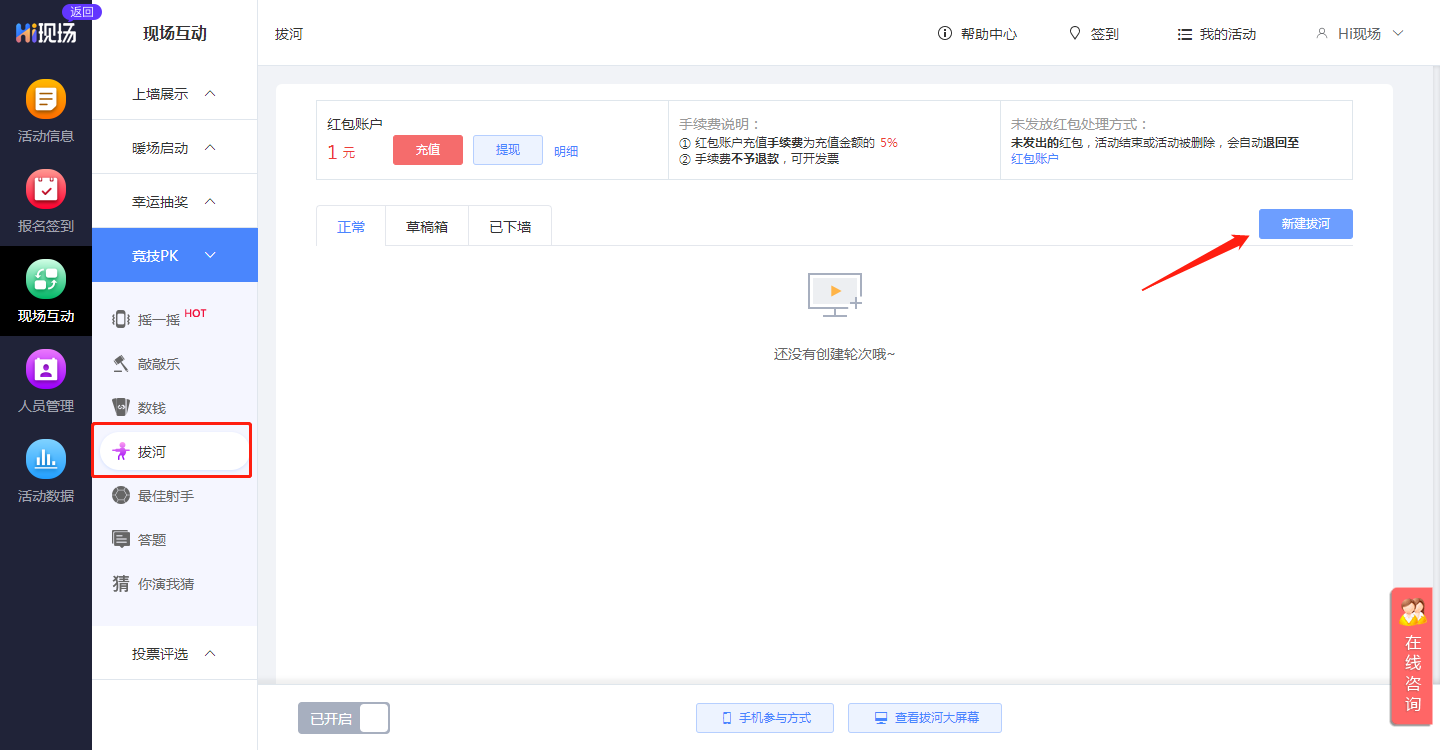
Task: Open the 敲敲乐 hammer game
Action: coord(158,364)
